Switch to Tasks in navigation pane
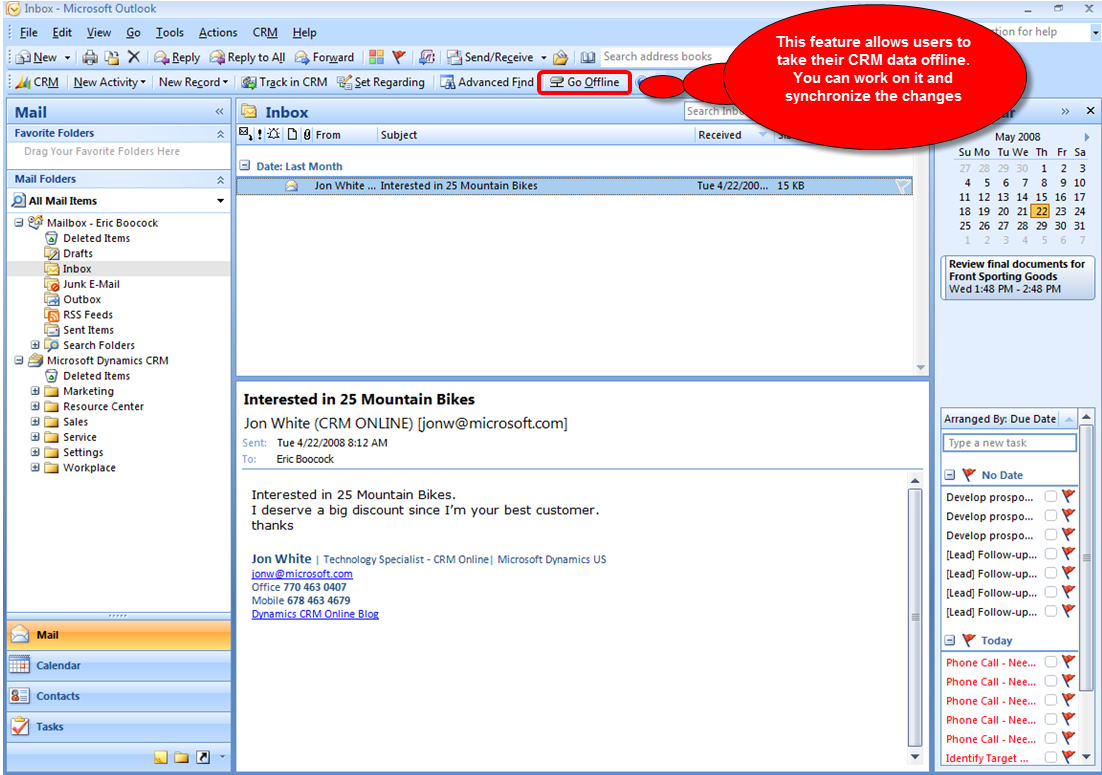Image resolution: width=1102 pixels, height=775 pixels. [119, 727]
